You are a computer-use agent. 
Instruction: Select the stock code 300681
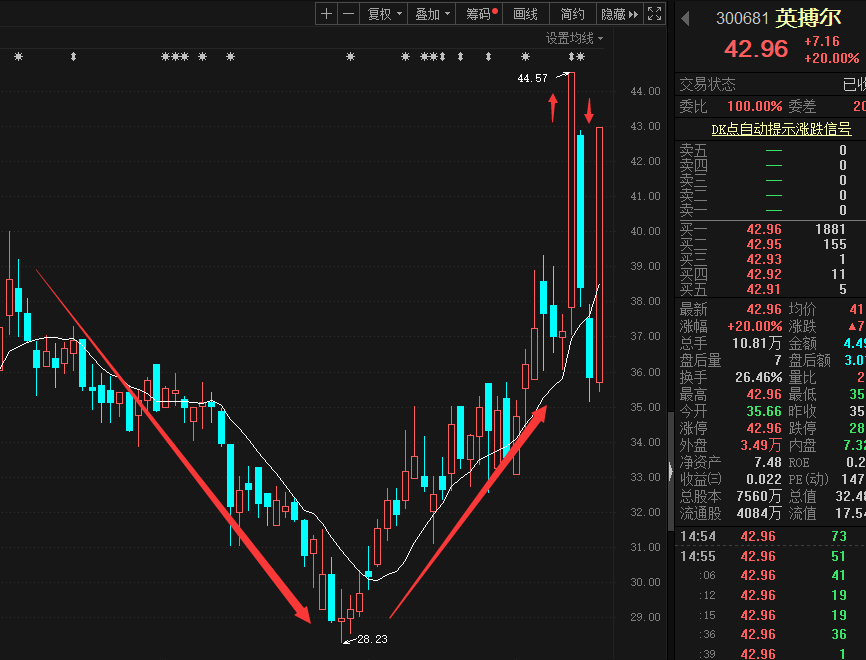[742, 18]
